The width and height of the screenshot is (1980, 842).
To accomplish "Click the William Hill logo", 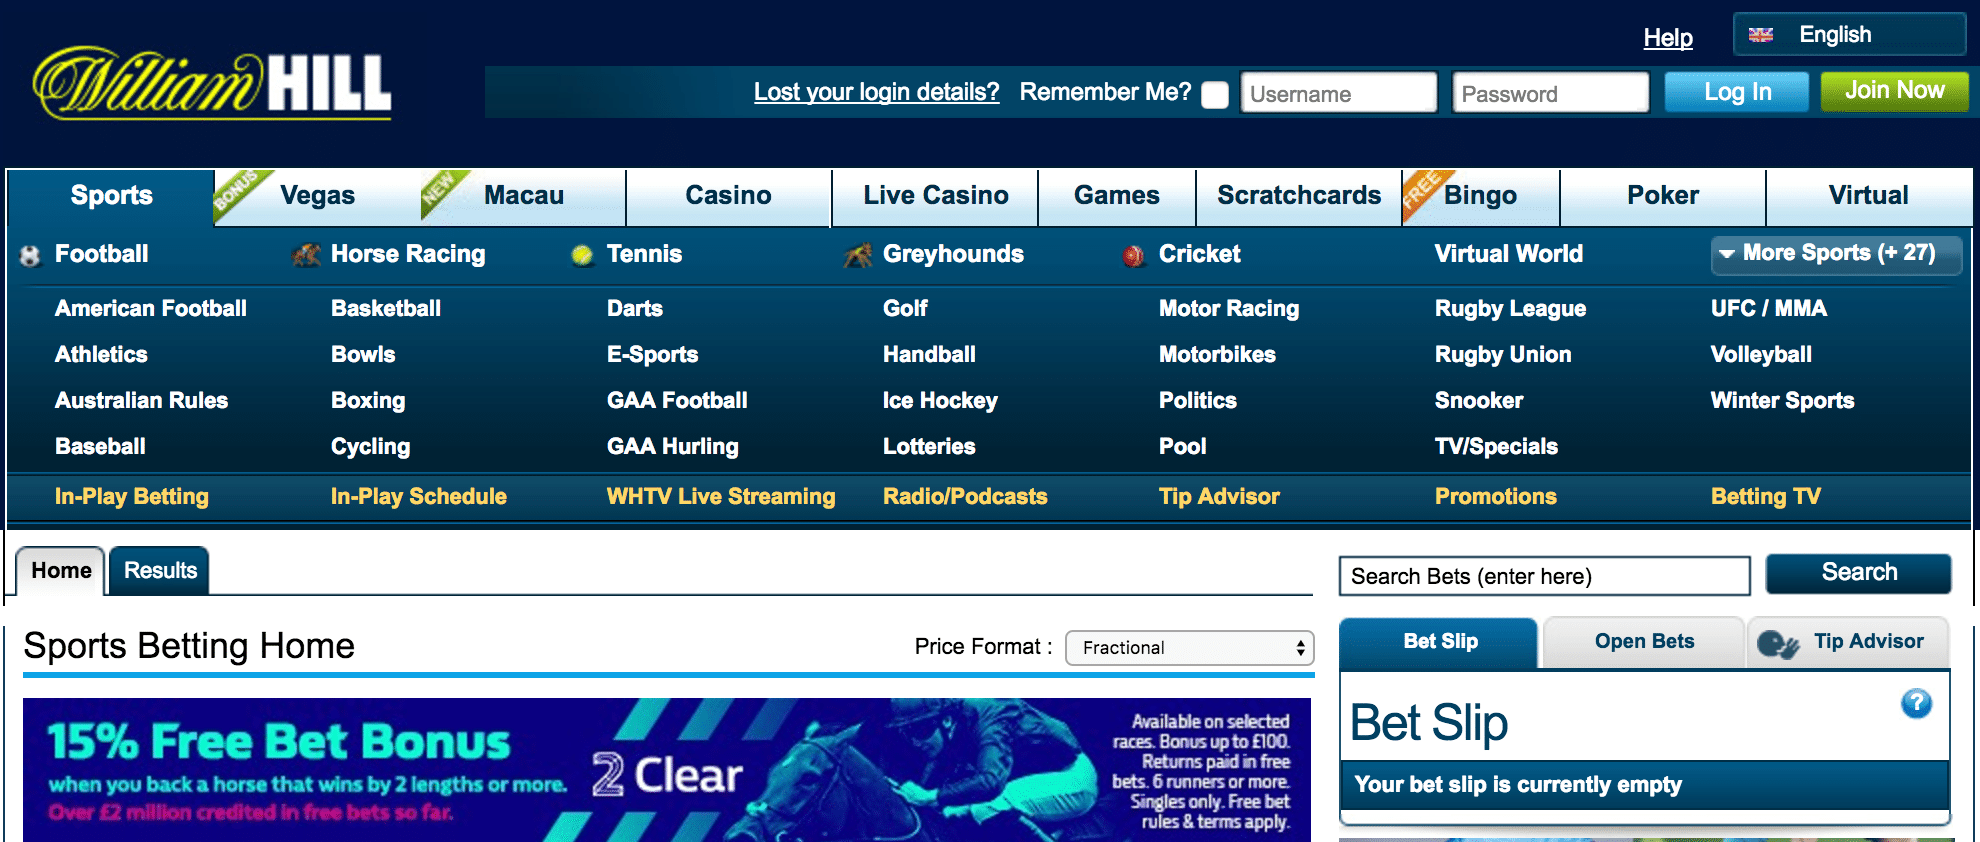I will 212,84.
